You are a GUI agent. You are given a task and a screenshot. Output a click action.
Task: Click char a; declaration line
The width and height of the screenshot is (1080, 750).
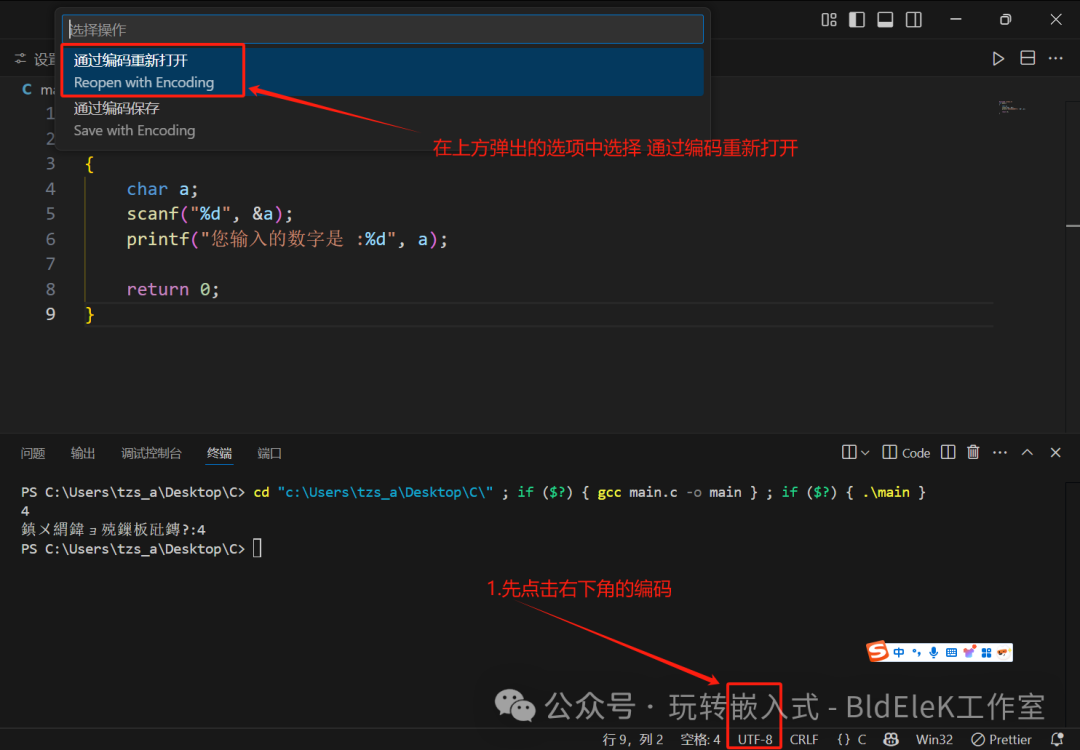[162, 189]
